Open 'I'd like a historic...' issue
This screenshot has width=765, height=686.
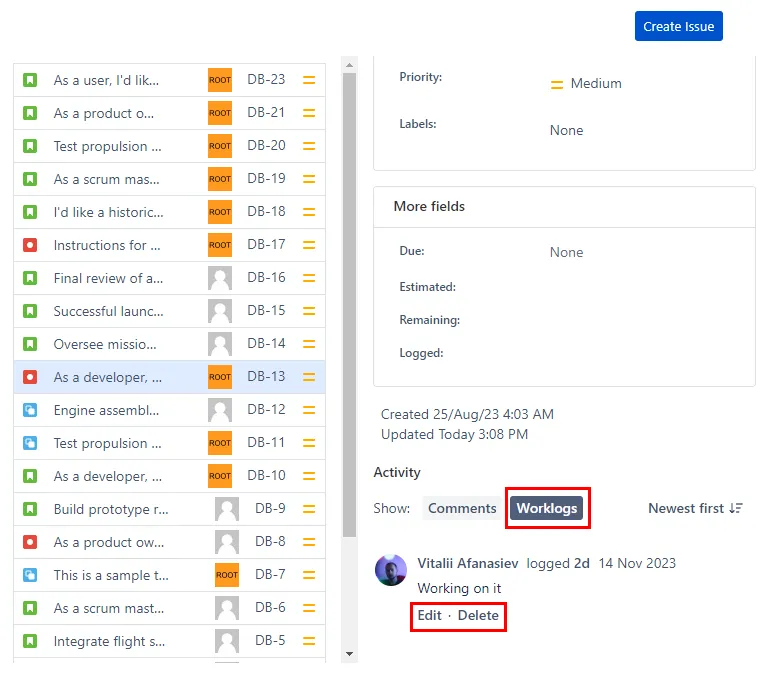[108, 212]
